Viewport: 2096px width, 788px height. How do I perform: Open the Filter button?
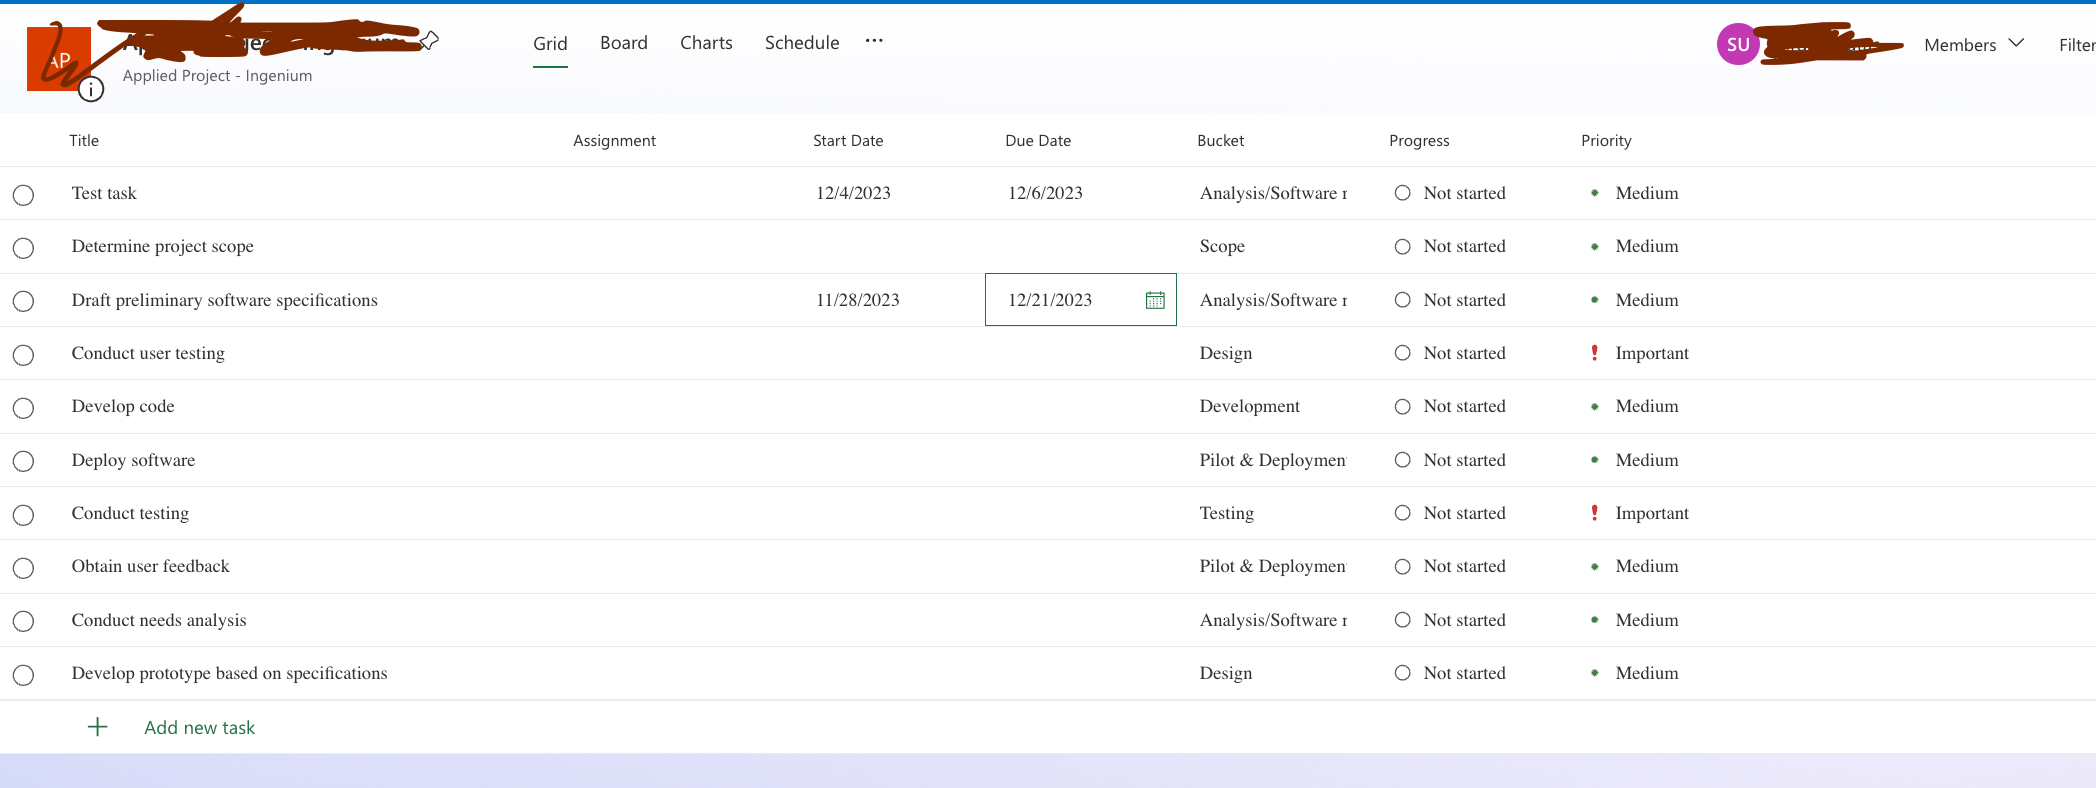point(2077,45)
